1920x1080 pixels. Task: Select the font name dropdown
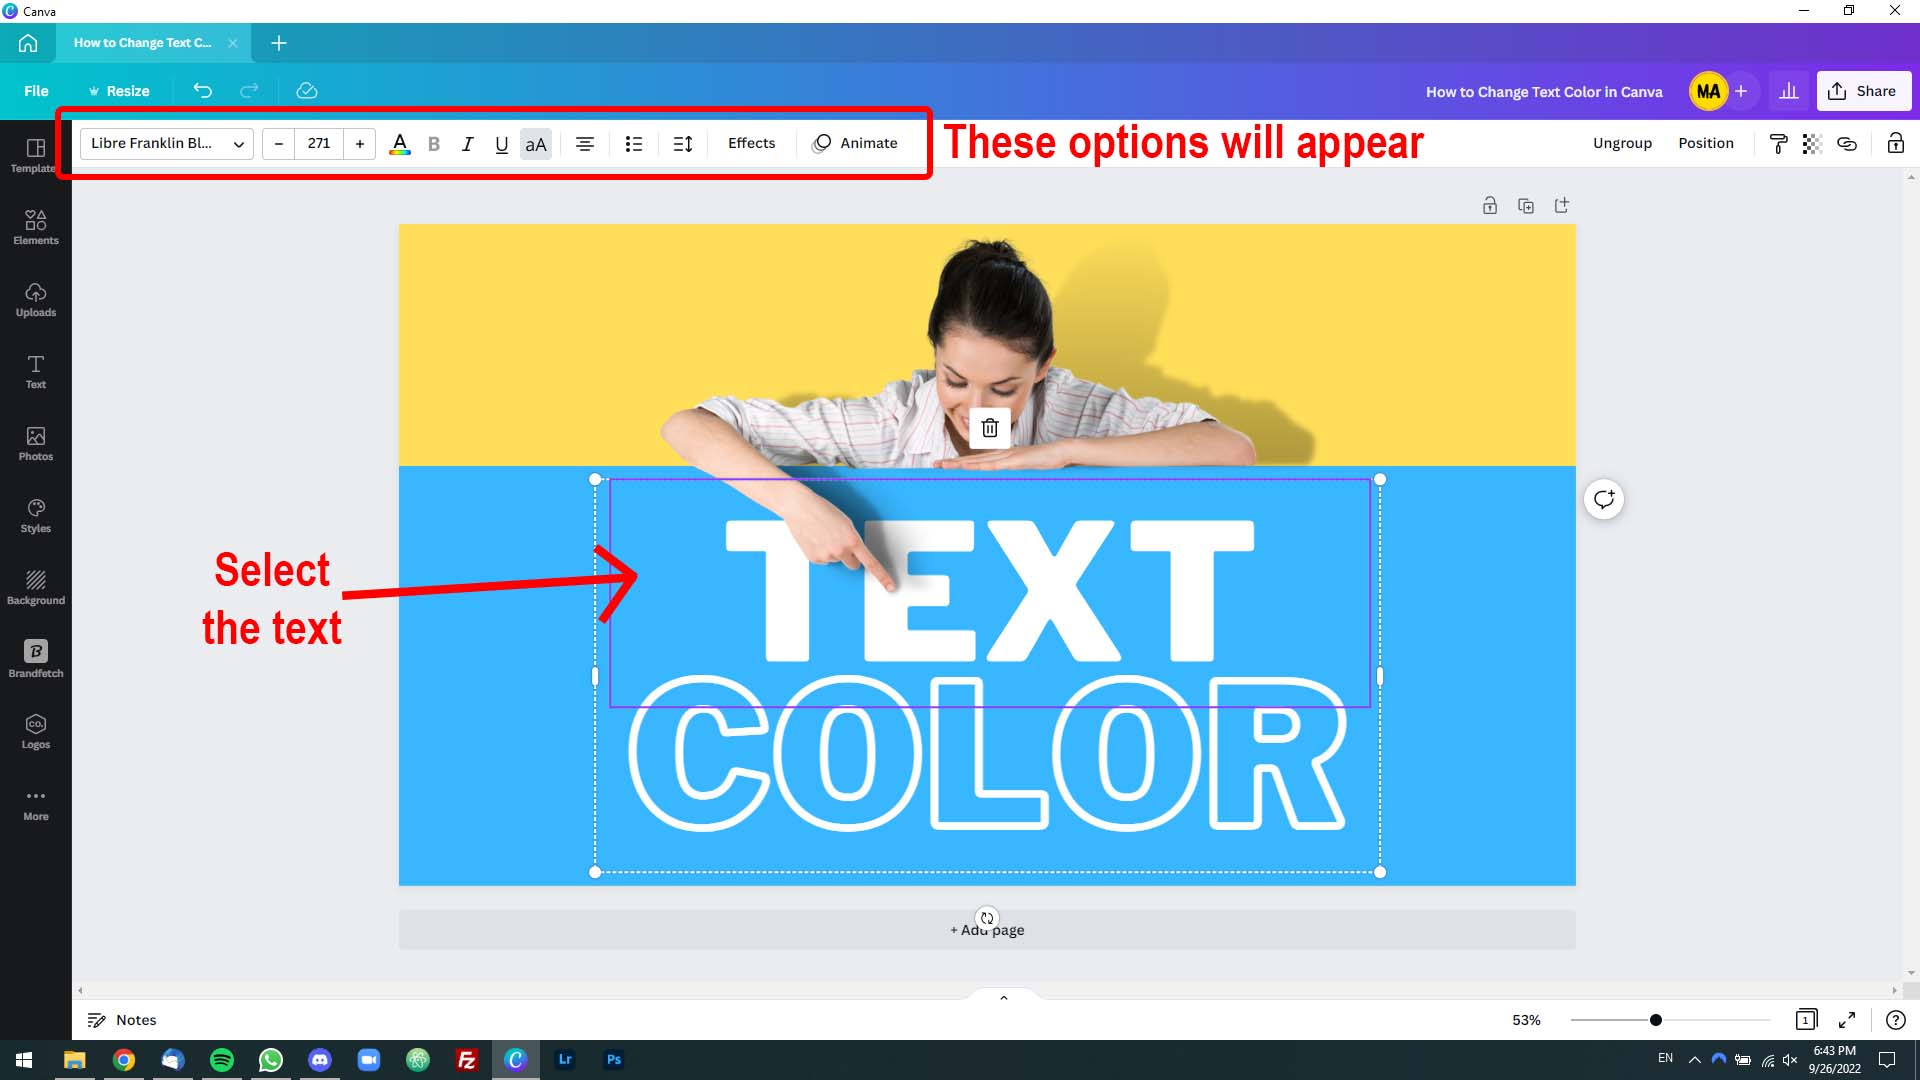(x=166, y=142)
